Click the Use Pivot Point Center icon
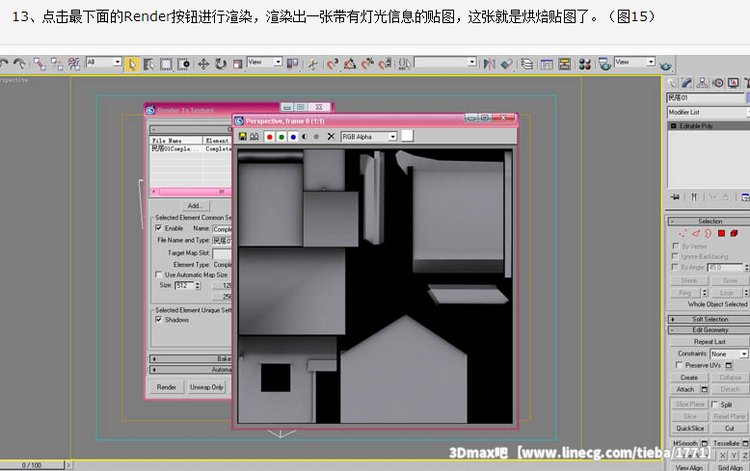 292,64
